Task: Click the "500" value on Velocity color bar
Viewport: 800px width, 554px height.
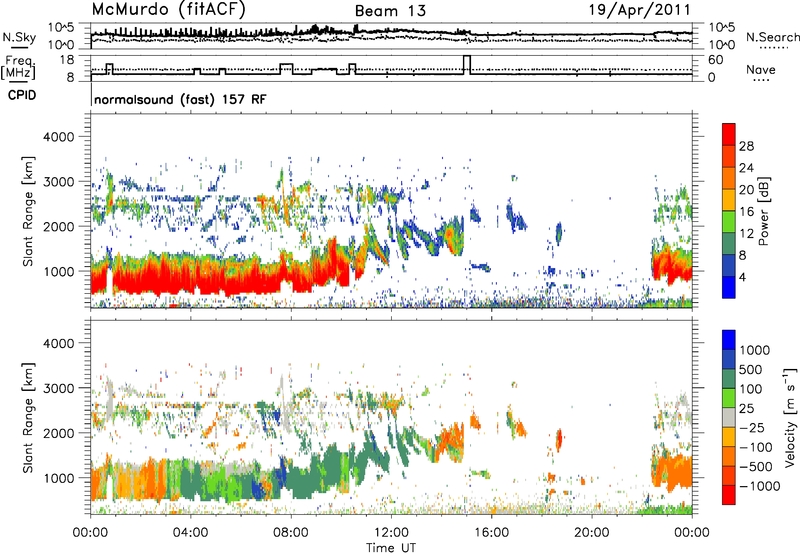Action: coord(752,369)
